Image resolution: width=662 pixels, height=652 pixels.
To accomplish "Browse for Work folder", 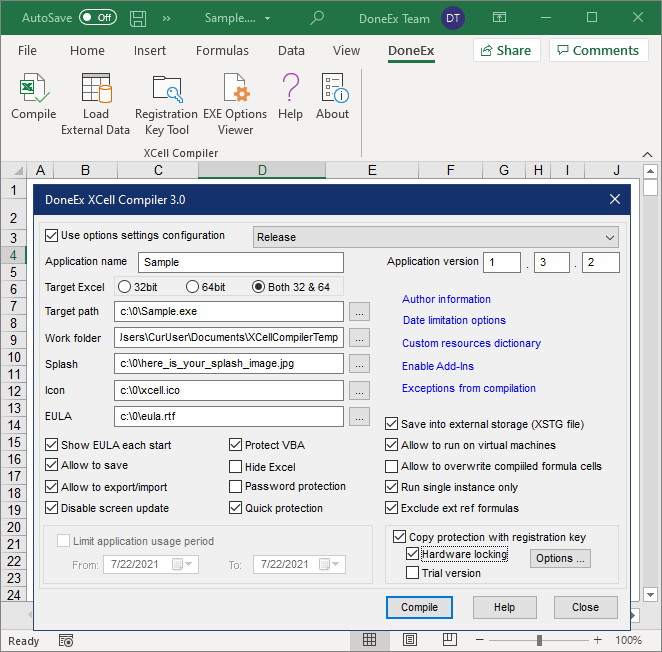I will tap(359, 338).
